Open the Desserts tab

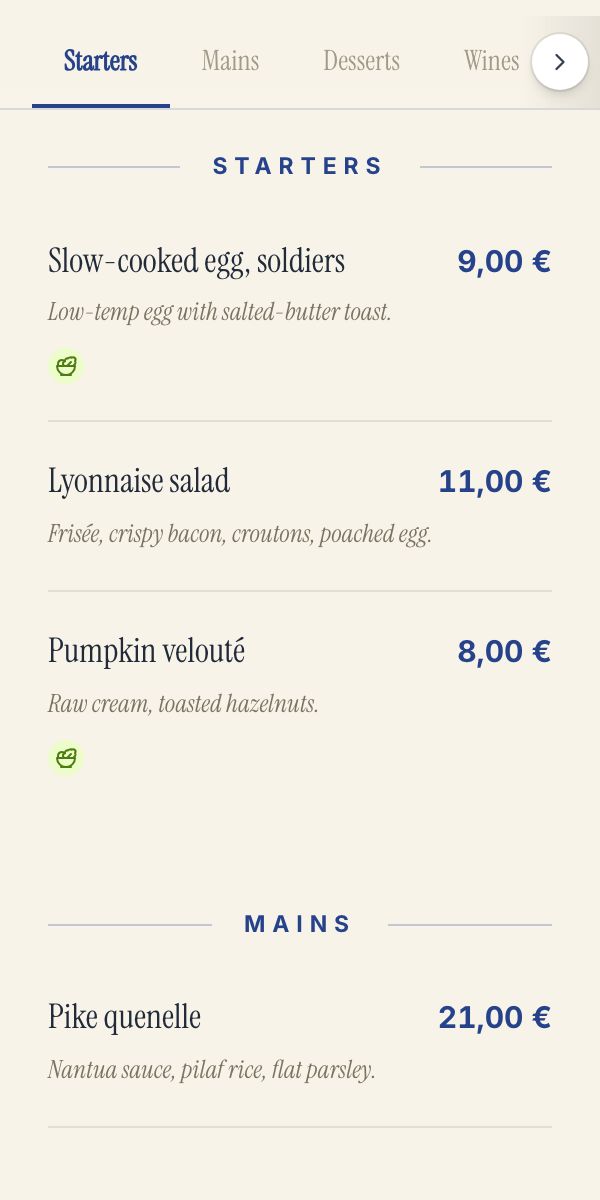pos(361,61)
